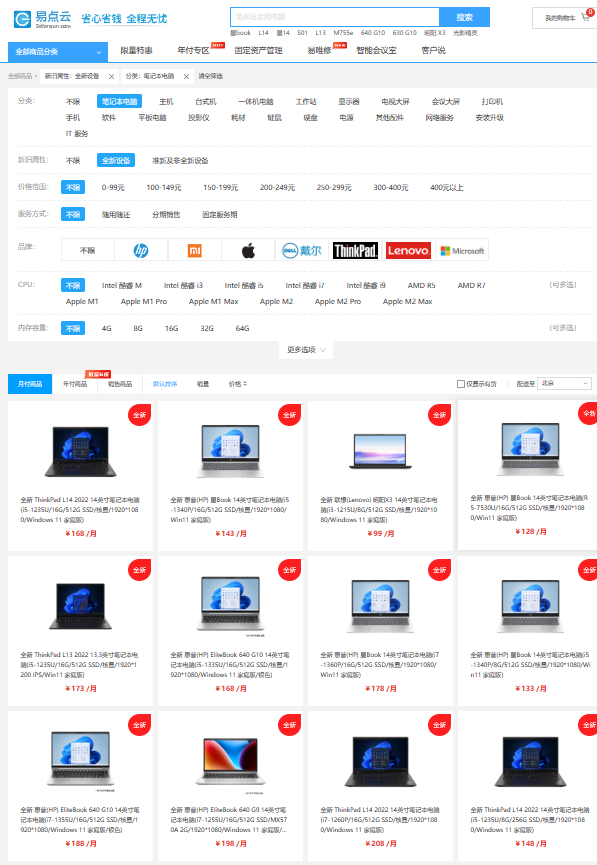
Task: Open HP 星Book ¥143/月 product image
Action: (x=231, y=451)
